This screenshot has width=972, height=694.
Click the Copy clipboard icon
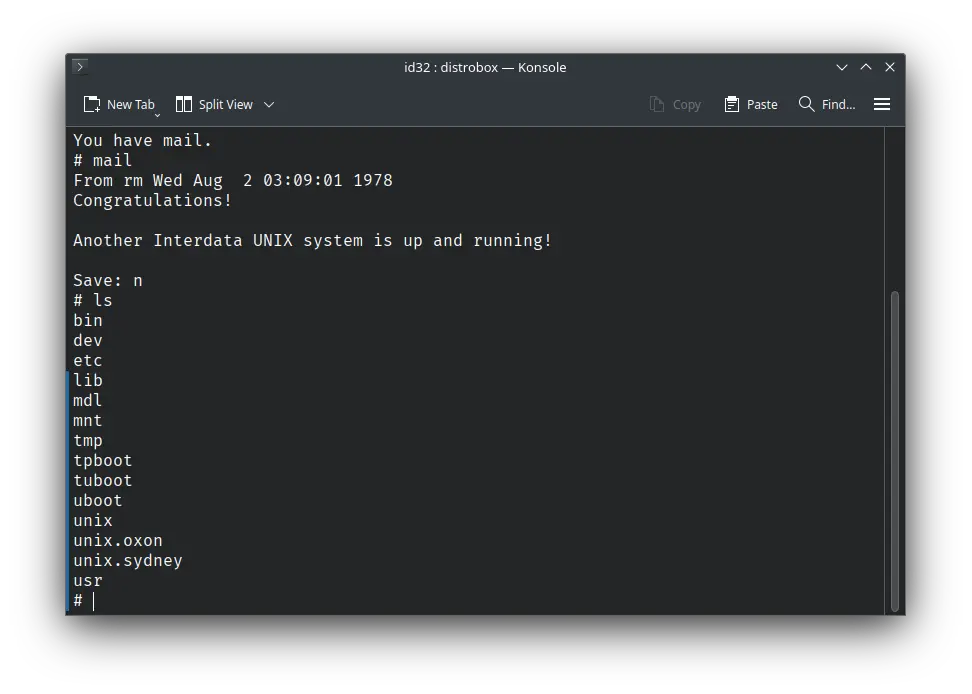pos(655,104)
